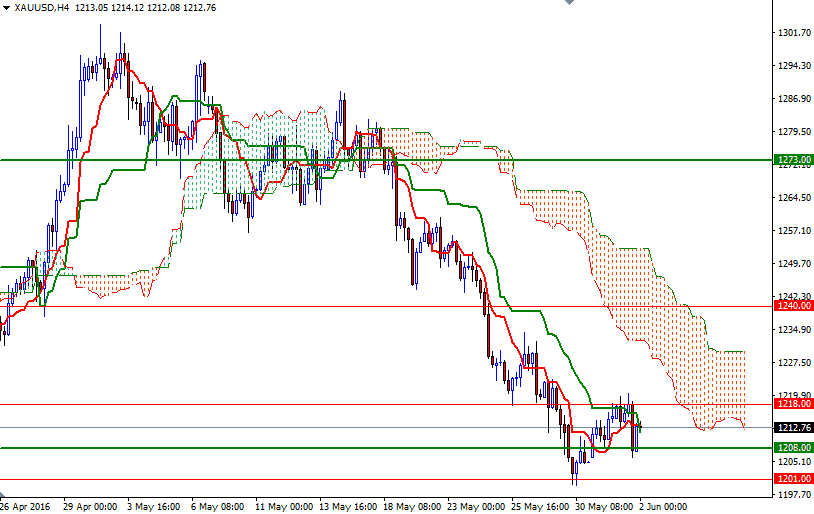Viewport: 814px width, 514px height.
Task: Click the 1257.10 value on price scale
Action: (x=792, y=231)
